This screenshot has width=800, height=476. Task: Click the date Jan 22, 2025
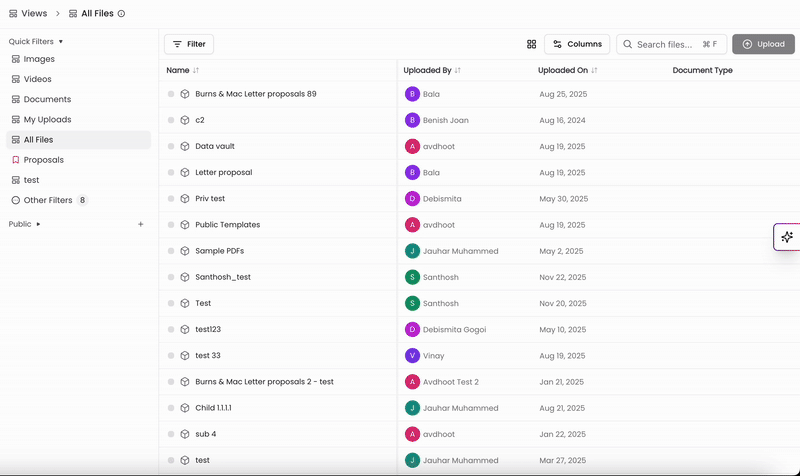click(562, 434)
